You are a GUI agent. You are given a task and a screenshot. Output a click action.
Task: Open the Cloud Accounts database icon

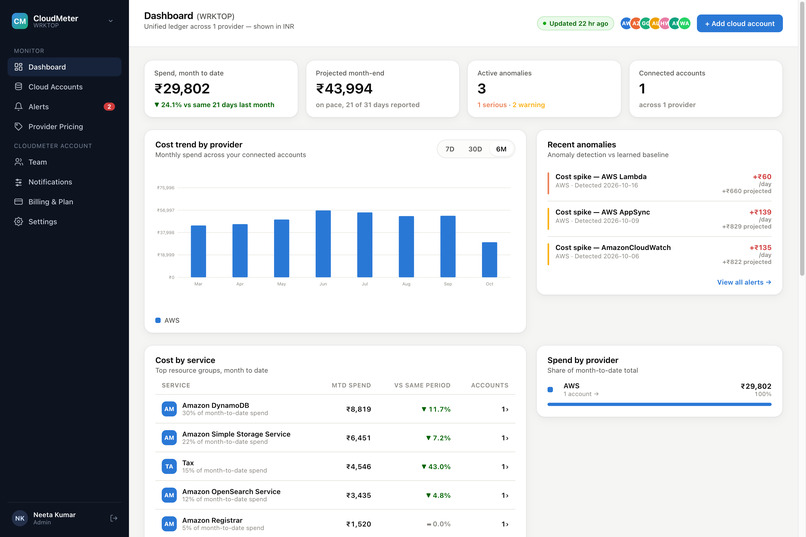19,87
